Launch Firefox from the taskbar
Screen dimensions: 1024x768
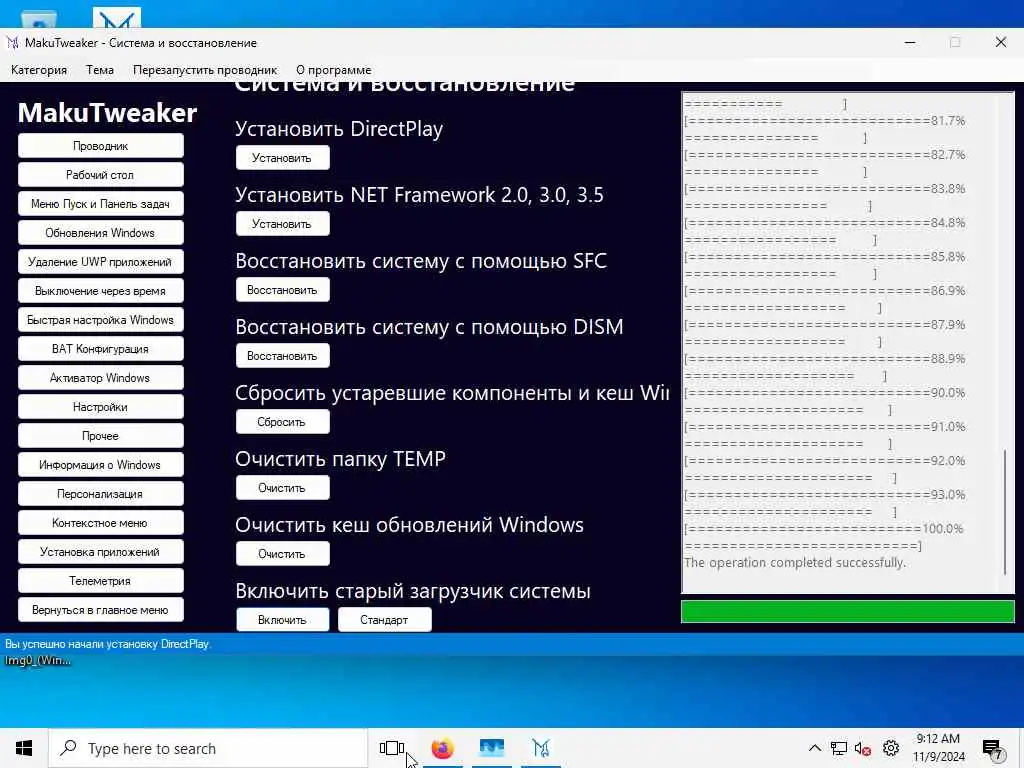click(442, 748)
